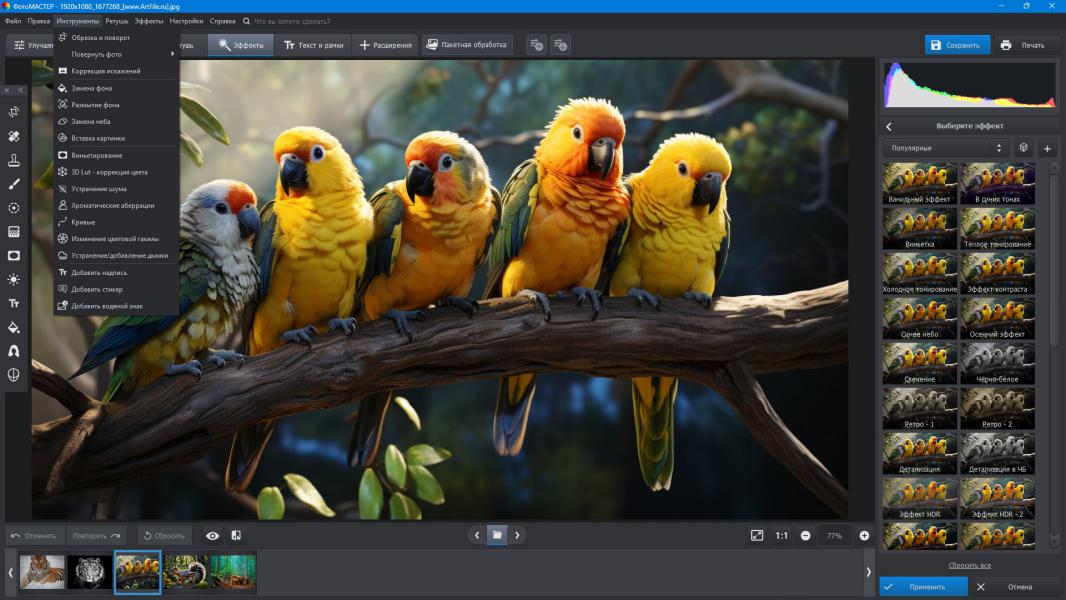The image size is (1066, 600).
Task: Click the search field Что вы хотите сделать?
Action: (x=292, y=21)
